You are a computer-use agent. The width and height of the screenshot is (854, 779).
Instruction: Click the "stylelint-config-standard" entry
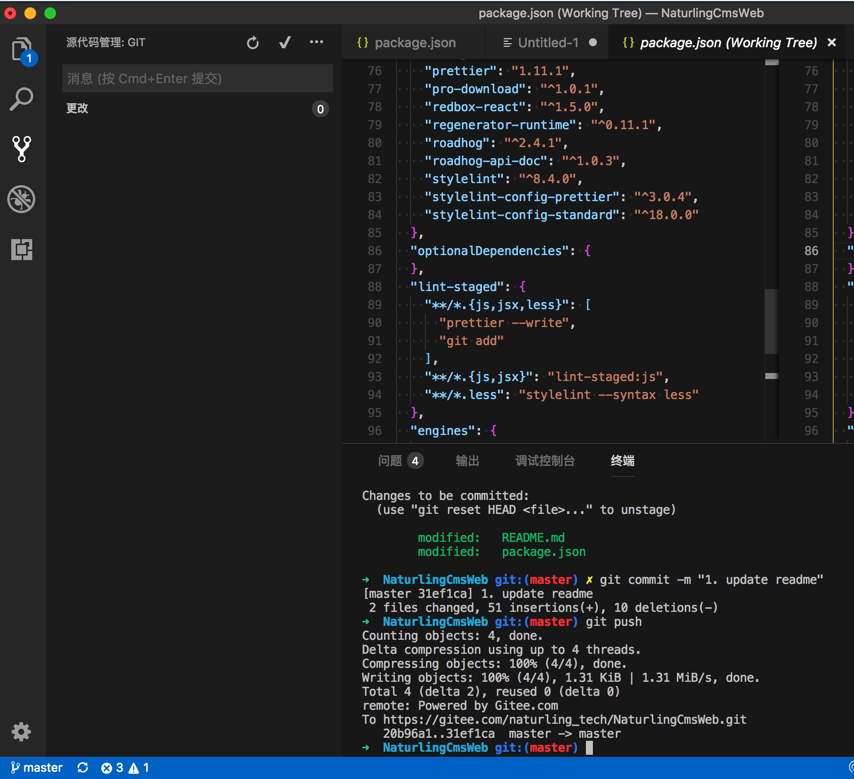(562, 215)
